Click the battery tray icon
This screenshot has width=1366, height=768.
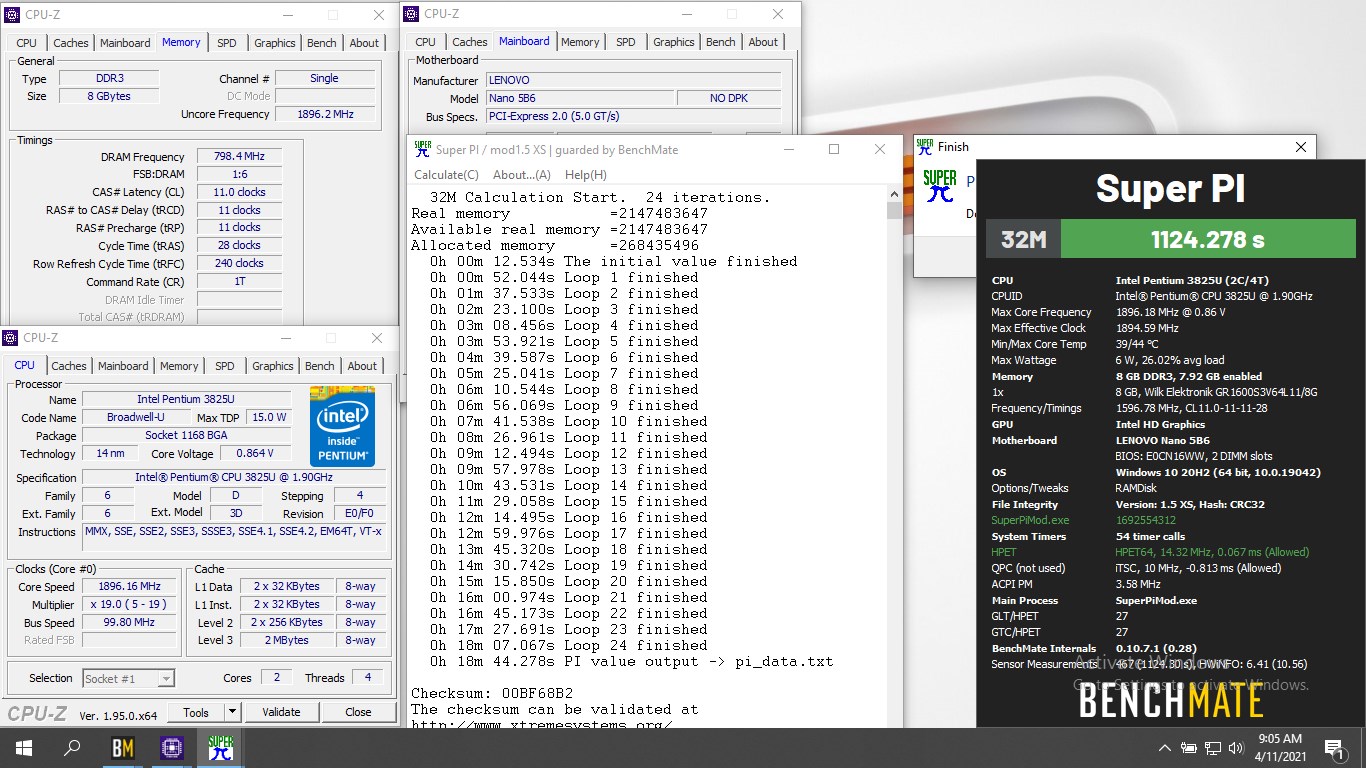[x=1189, y=748]
